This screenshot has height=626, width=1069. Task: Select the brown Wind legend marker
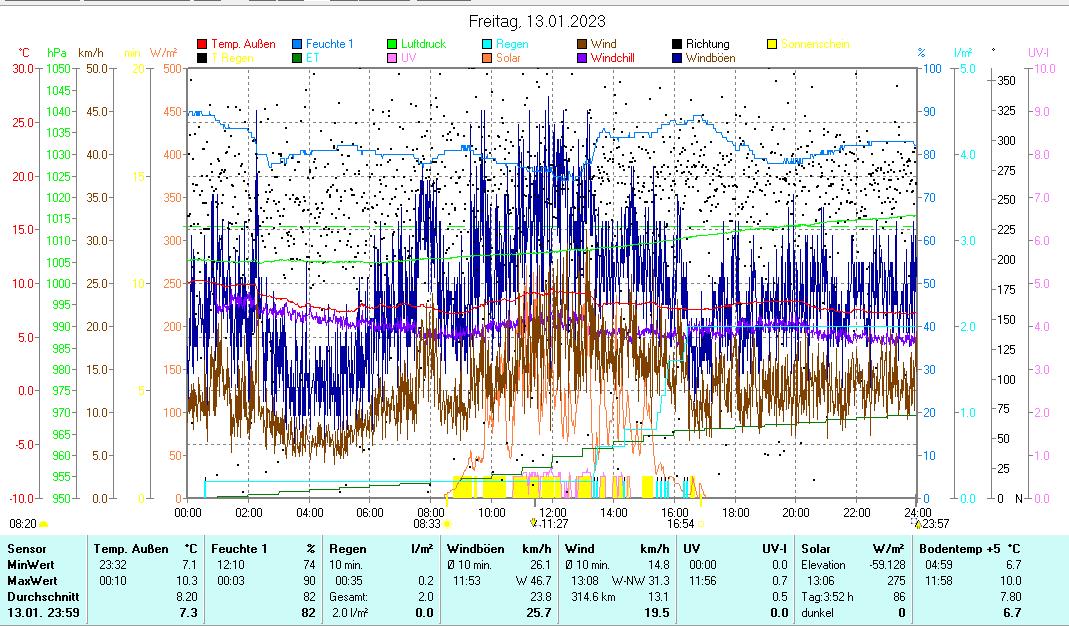[582, 44]
